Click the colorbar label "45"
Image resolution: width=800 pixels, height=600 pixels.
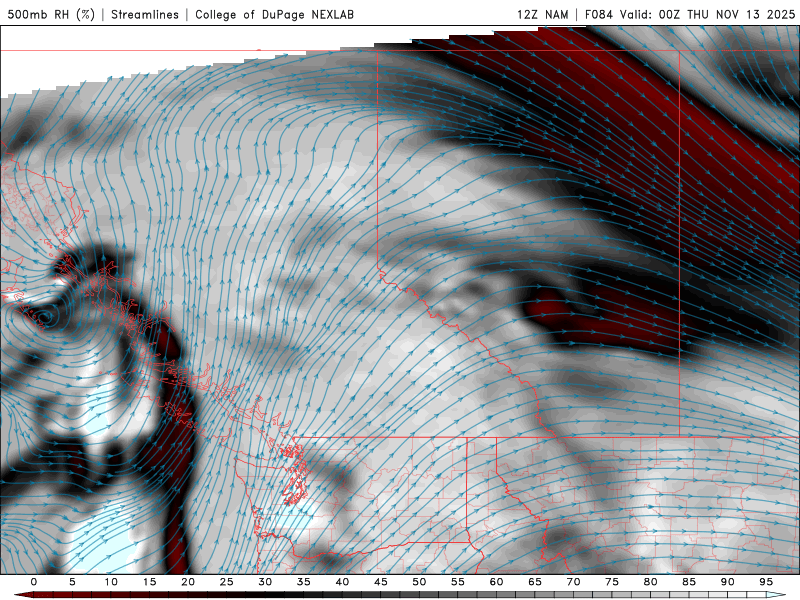pyautogui.click(x=381, y=582)
